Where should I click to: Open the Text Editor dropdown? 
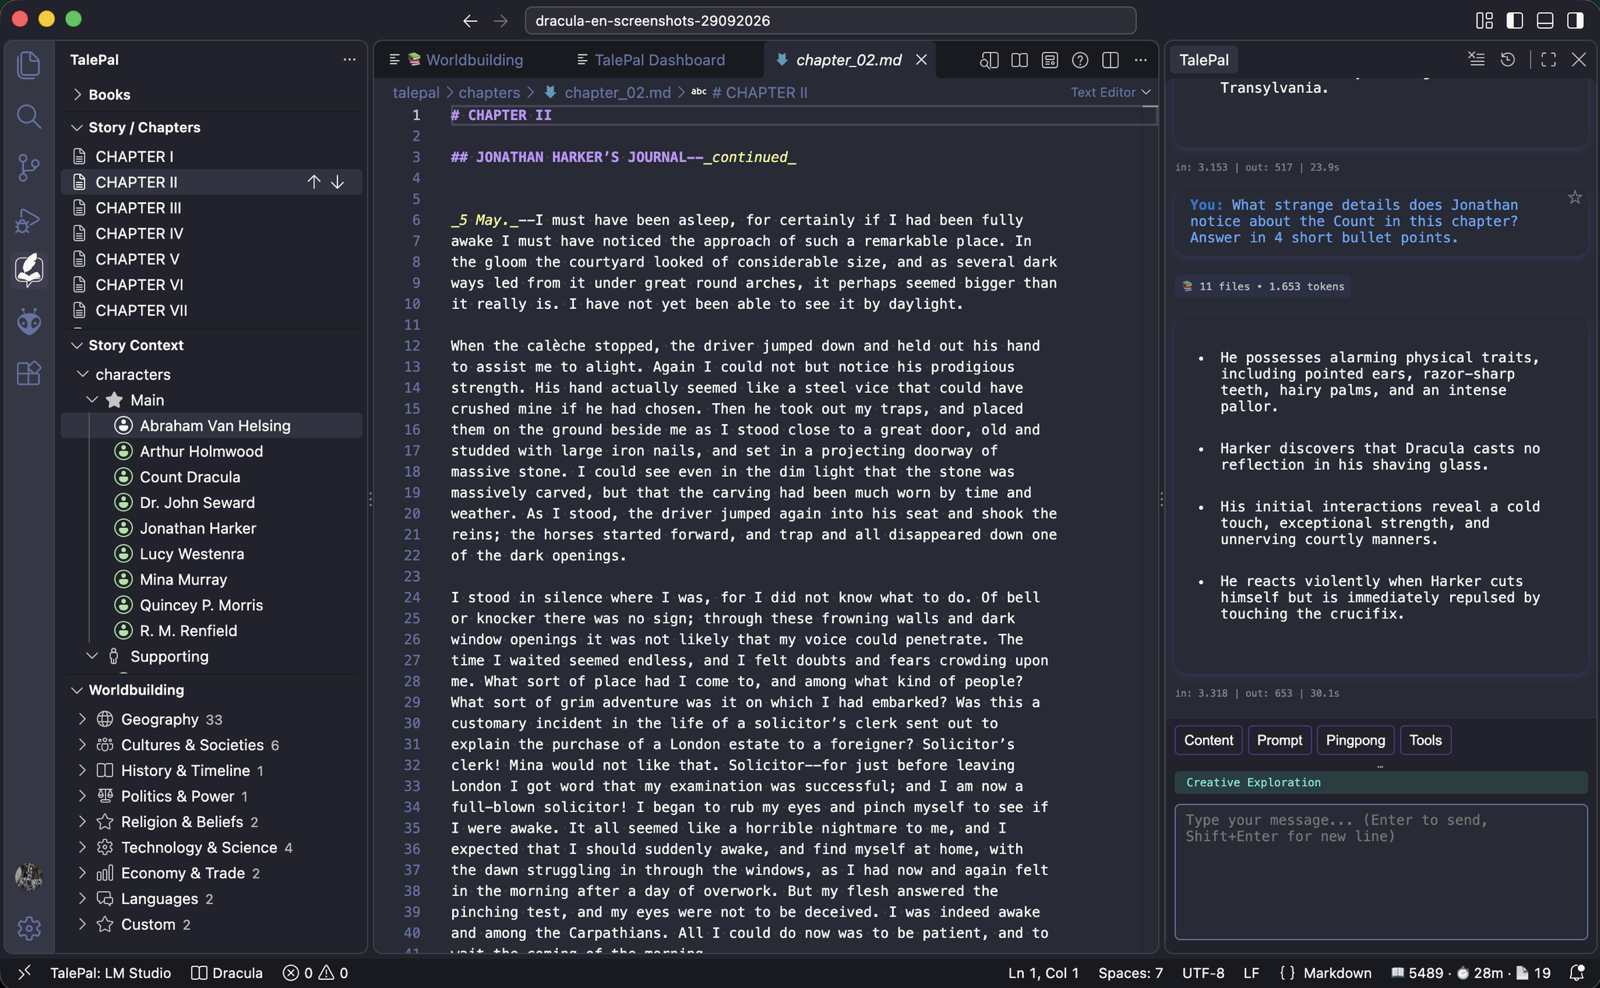coord(1110,92)
